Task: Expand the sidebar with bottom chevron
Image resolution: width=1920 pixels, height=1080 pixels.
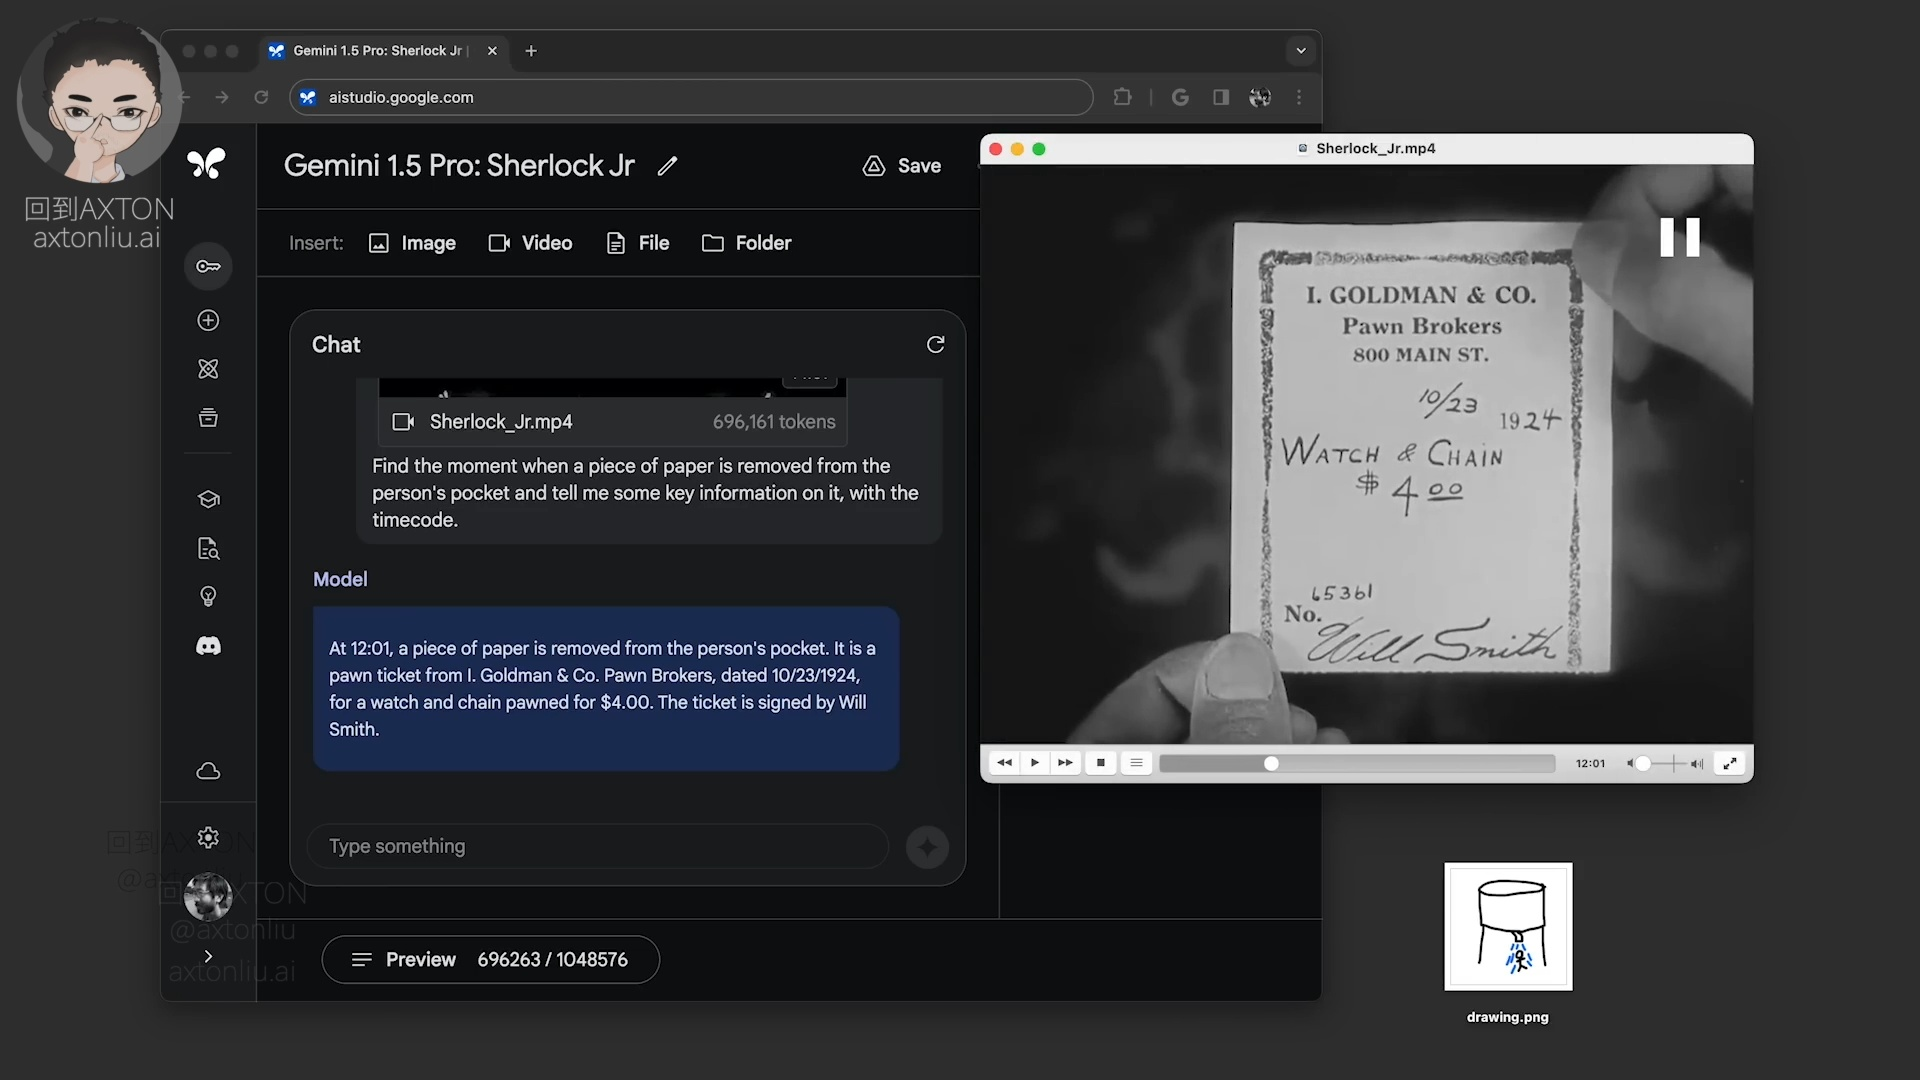Action: 208,956
